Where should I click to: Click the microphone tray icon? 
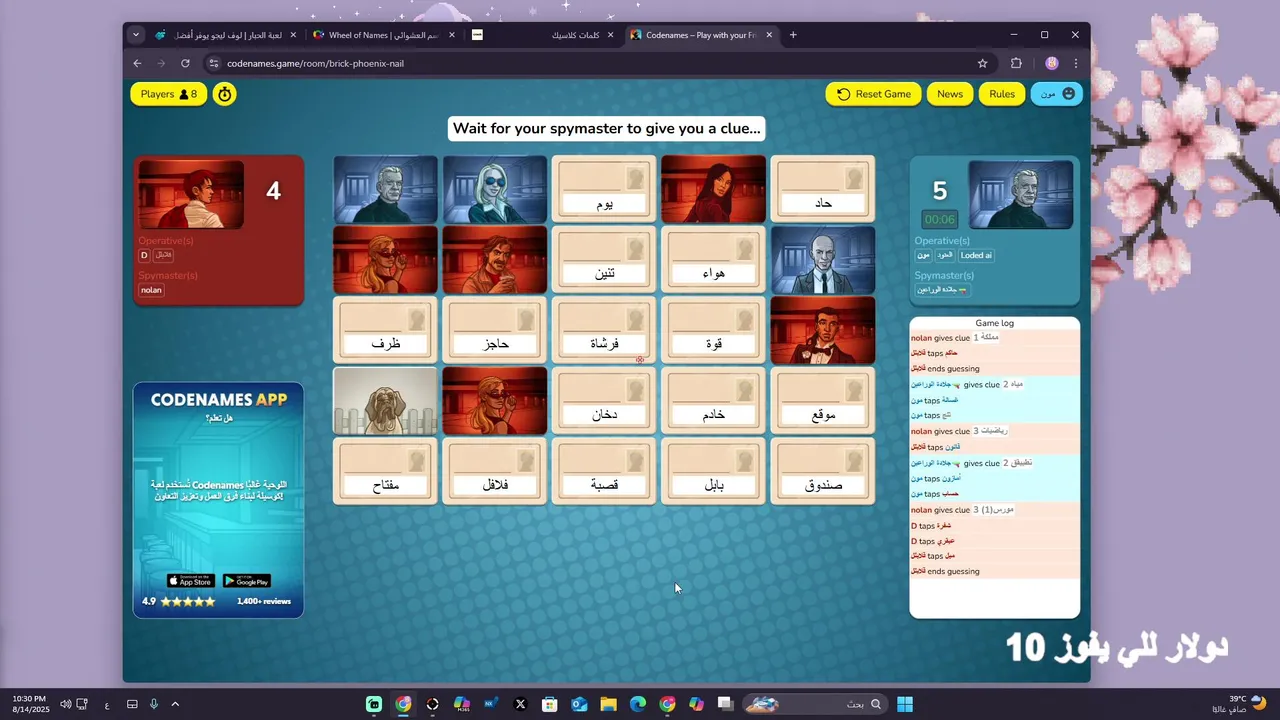tap(154, 704)
